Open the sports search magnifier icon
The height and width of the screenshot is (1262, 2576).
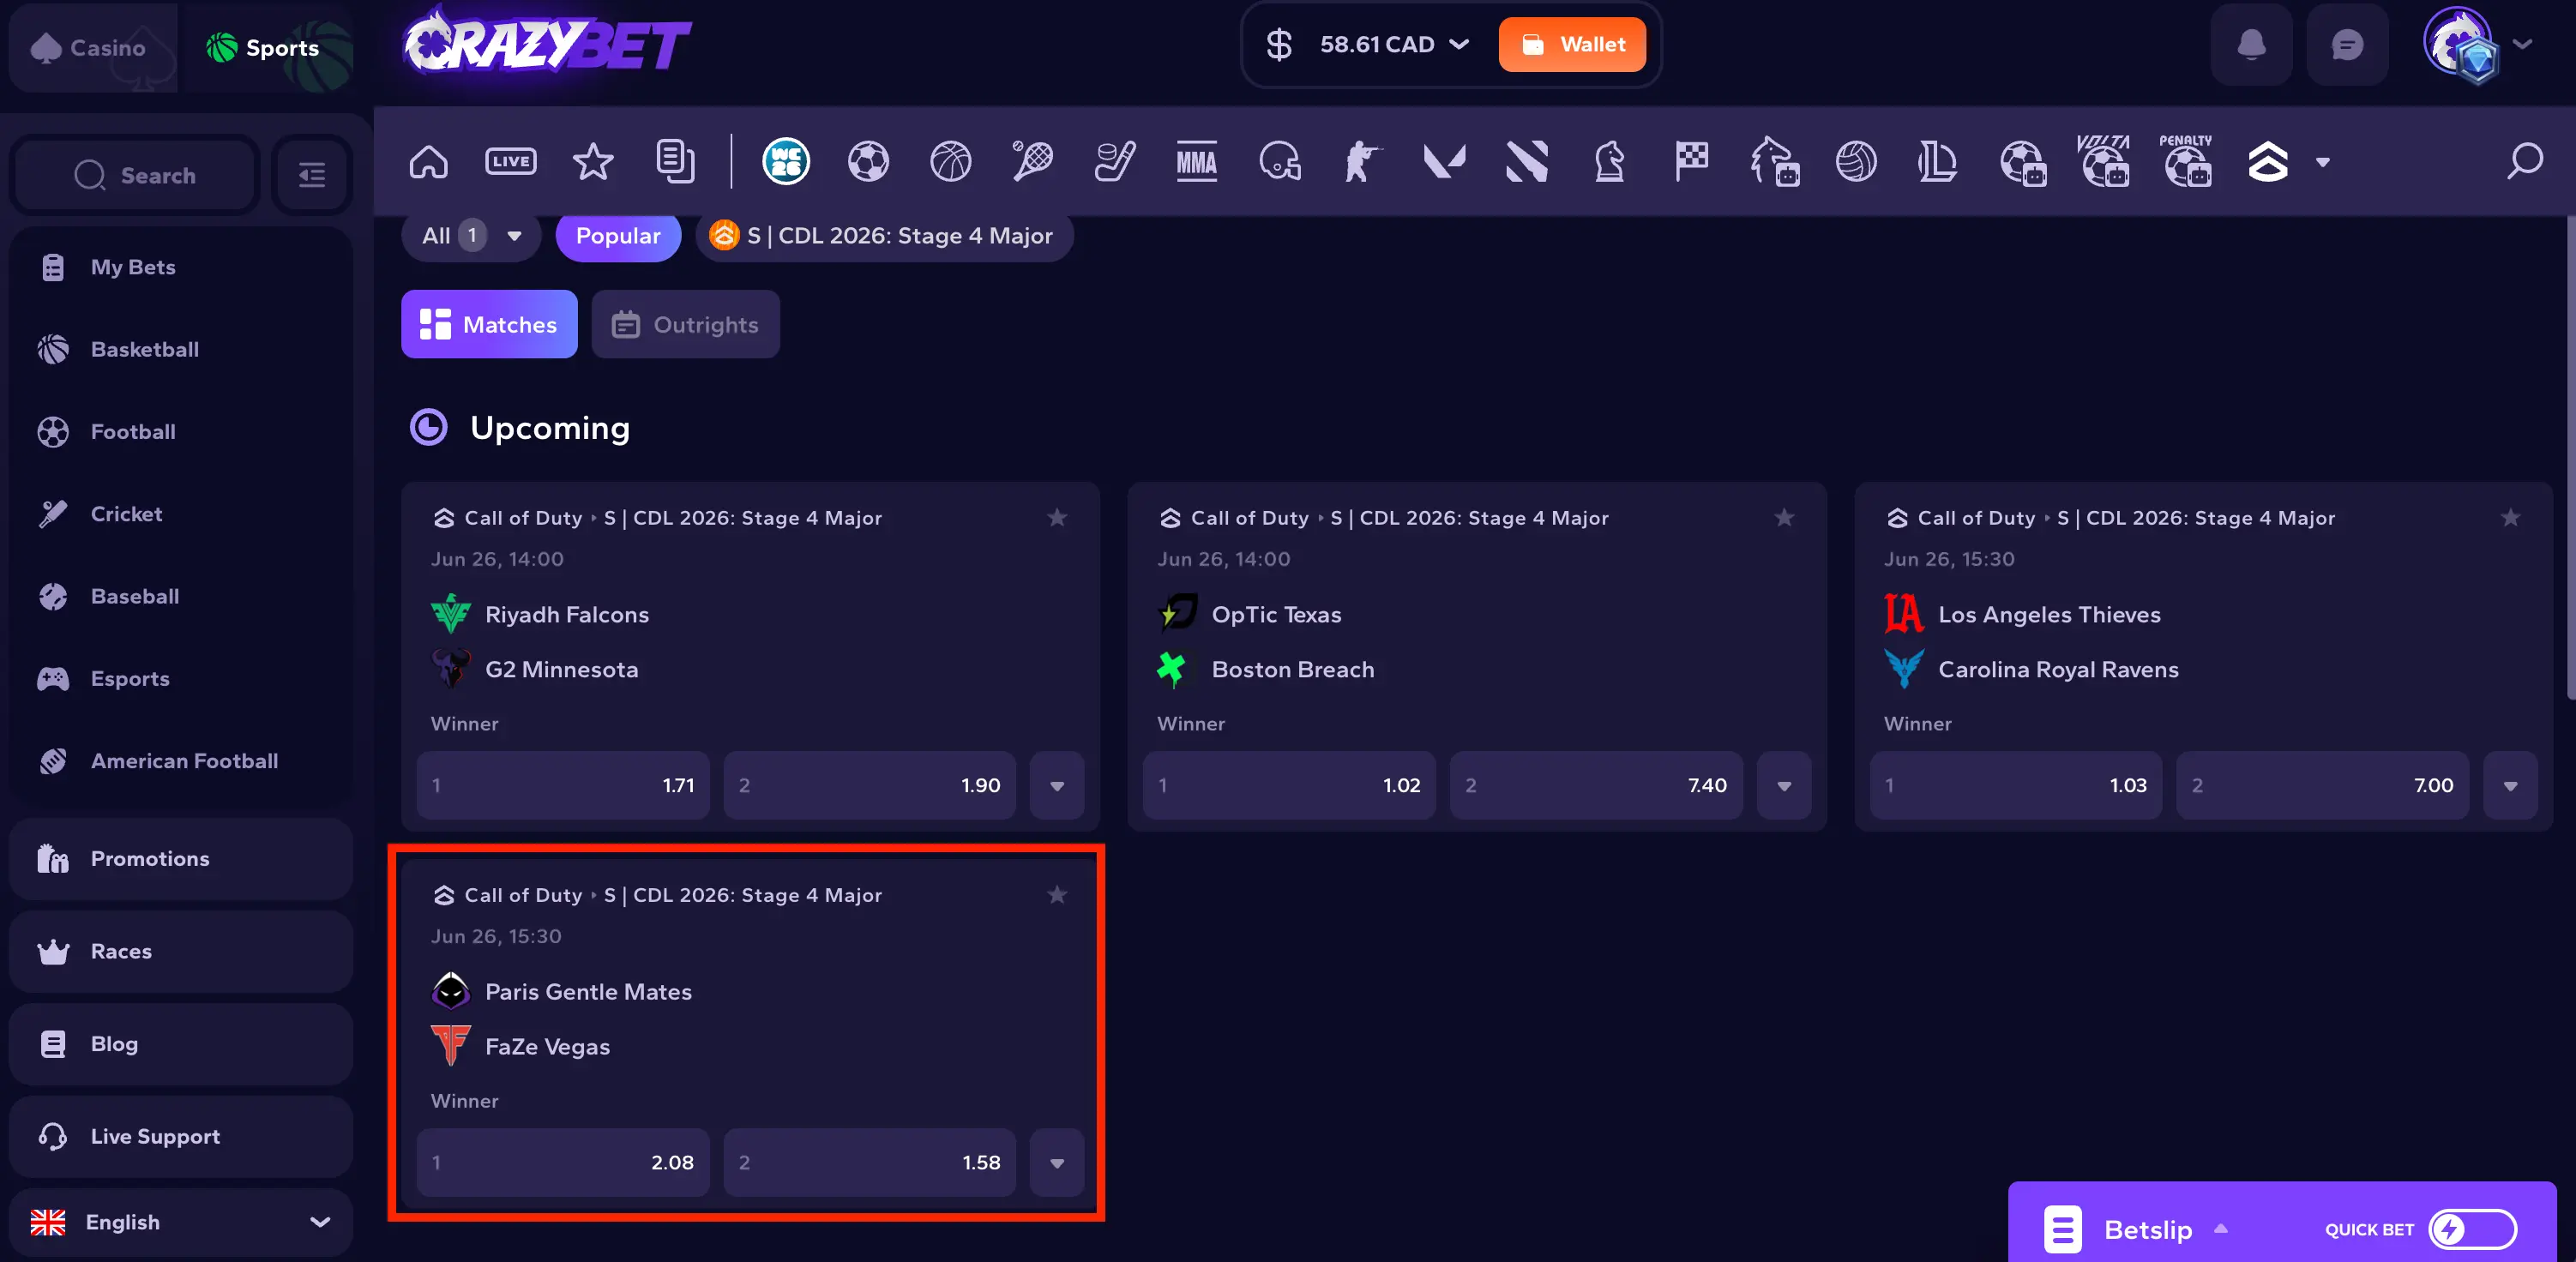(2524, 161)
